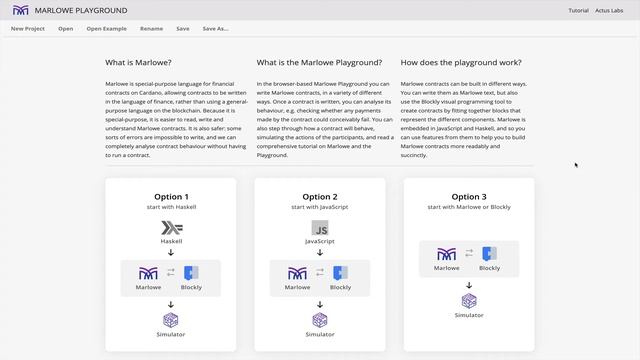Click the Marlowe icon in Option 3
Screen dimensions: 640x360
click(x=447, y=254)
